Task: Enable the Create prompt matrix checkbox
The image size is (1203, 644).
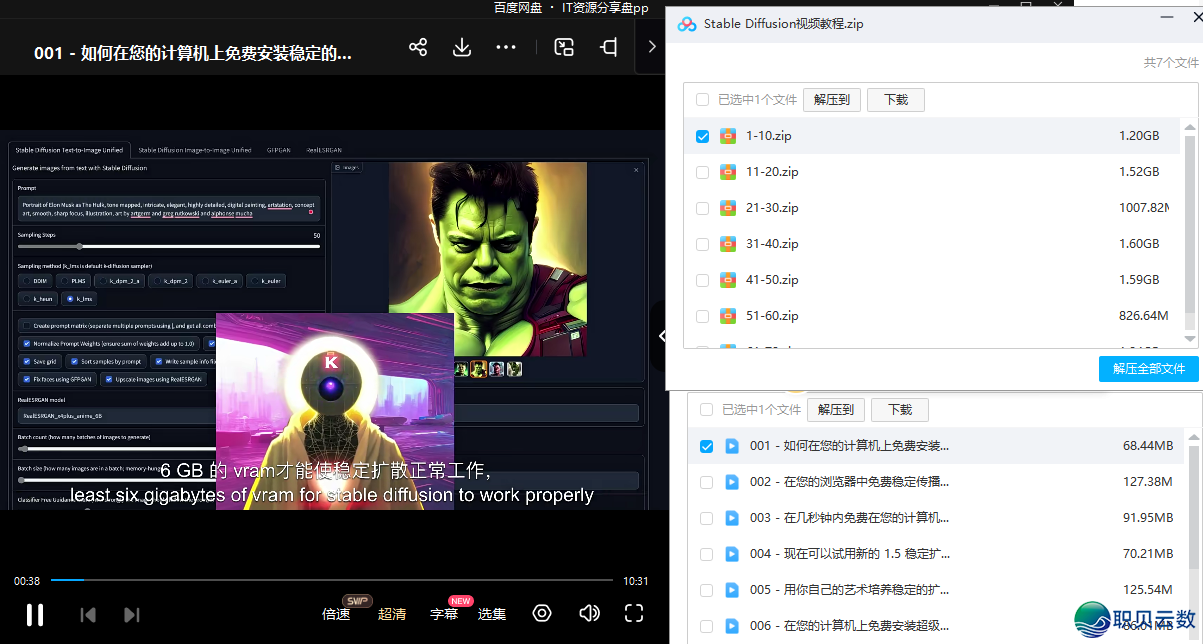Action: (27, 326)
